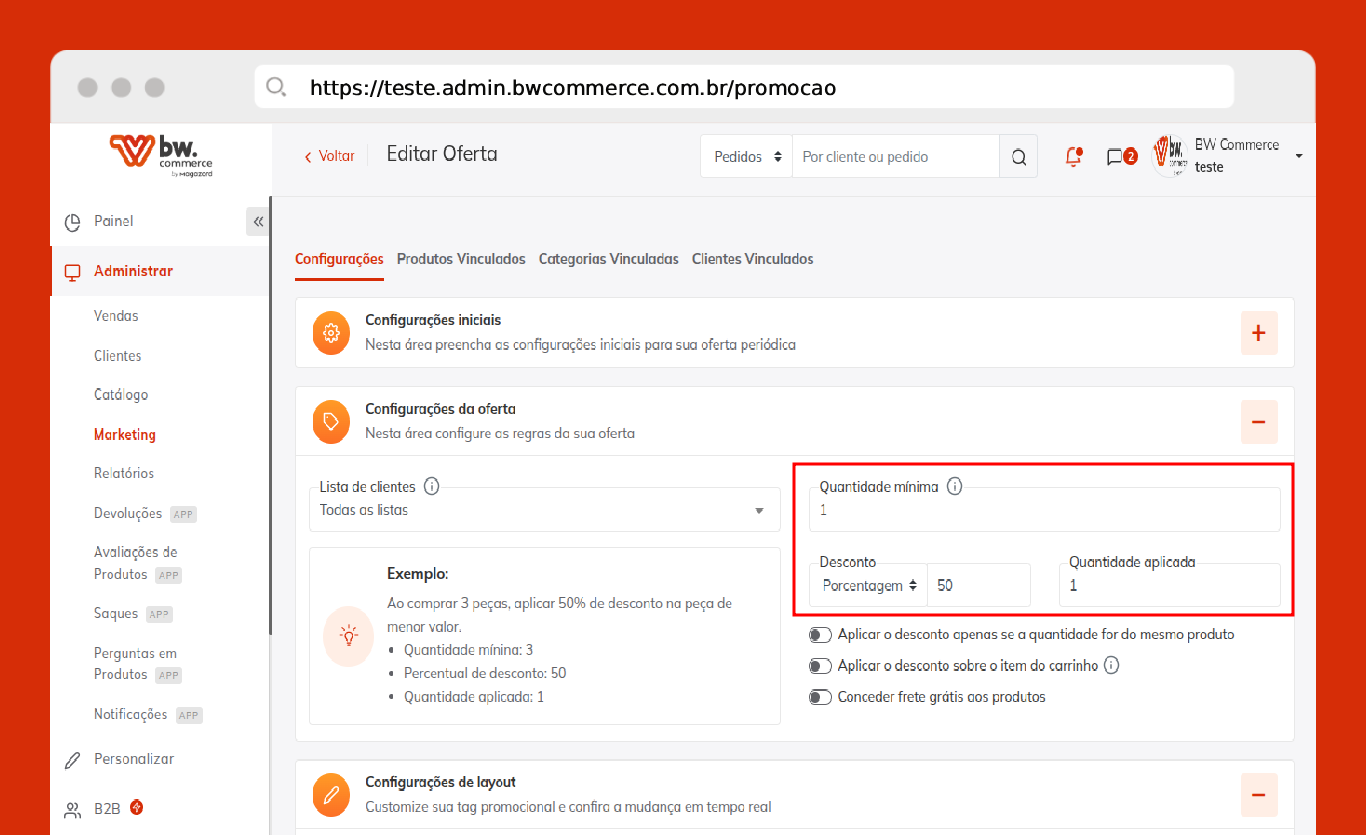The height and width of the screenshot is (835, 1366).
Task: Click info icon beside Lista de clientes
Action: [432, 487]
